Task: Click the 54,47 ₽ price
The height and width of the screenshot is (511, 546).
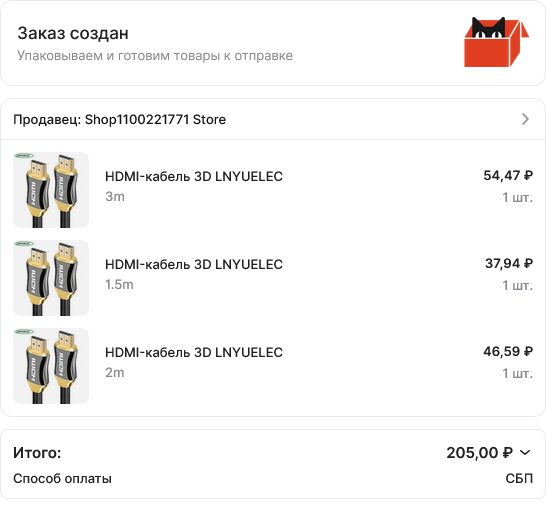Action: coord(508,176)
